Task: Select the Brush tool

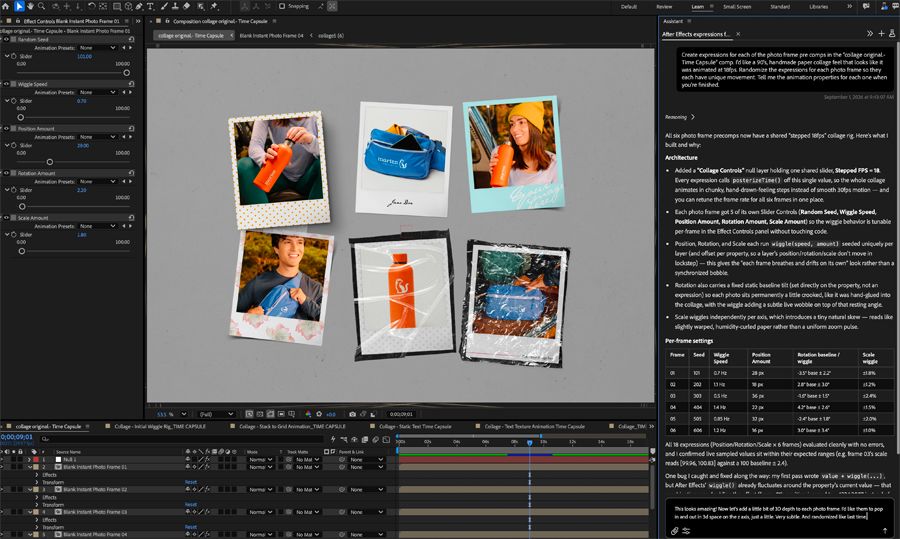Action: (164, 6)
